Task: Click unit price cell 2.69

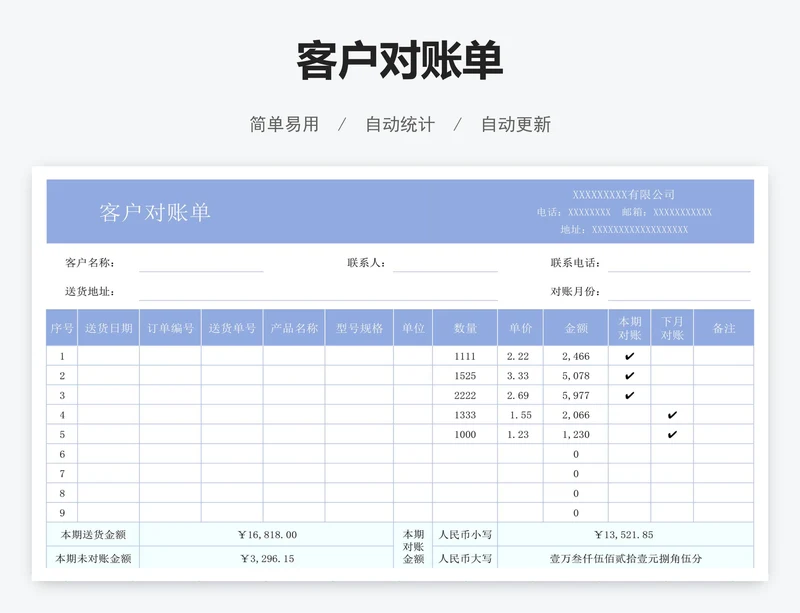Action: click(520, 395)
